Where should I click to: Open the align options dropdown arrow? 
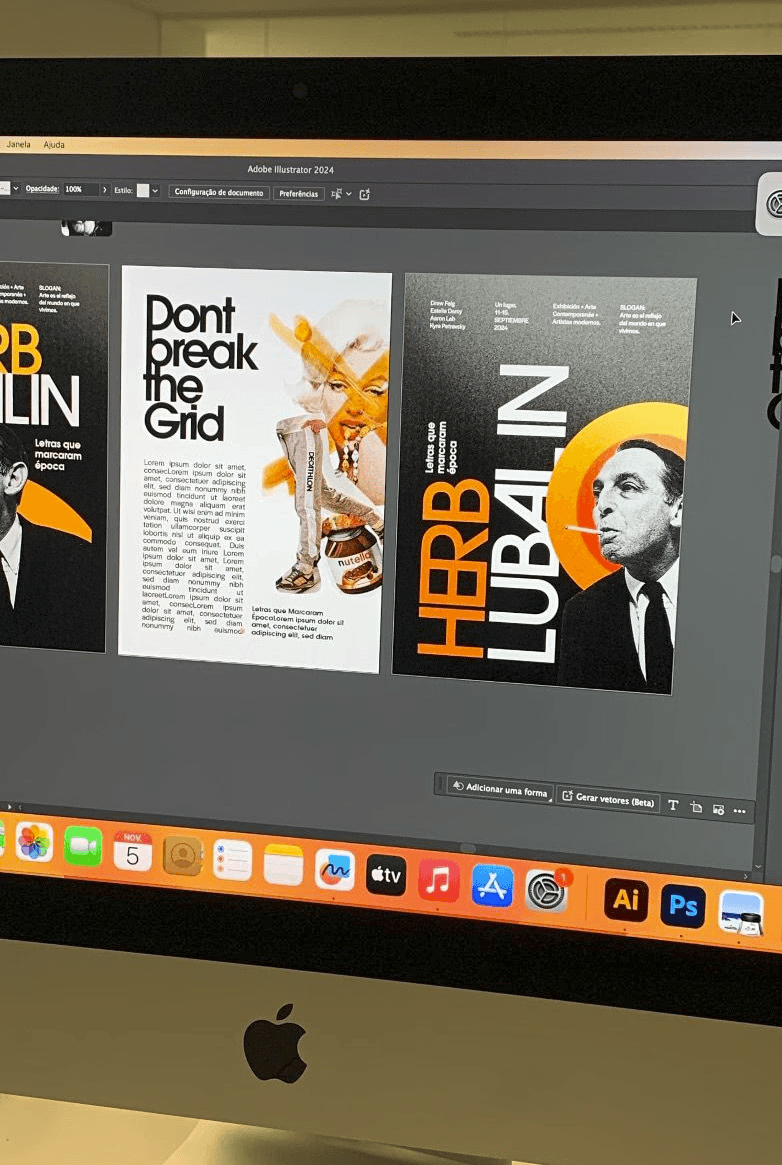tap(348, 195)
